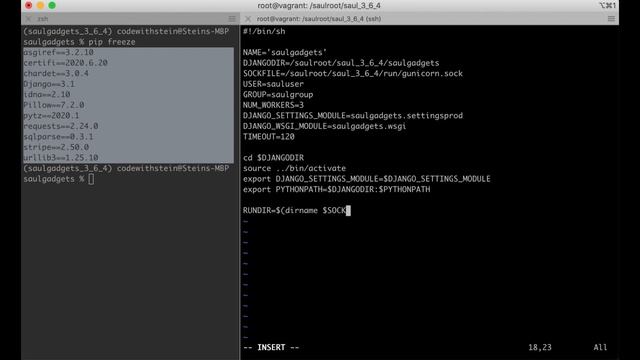Click the 'urllib3==1.25.10' line
The width and height of the screenshot is (640, 360).
[61, 158]
